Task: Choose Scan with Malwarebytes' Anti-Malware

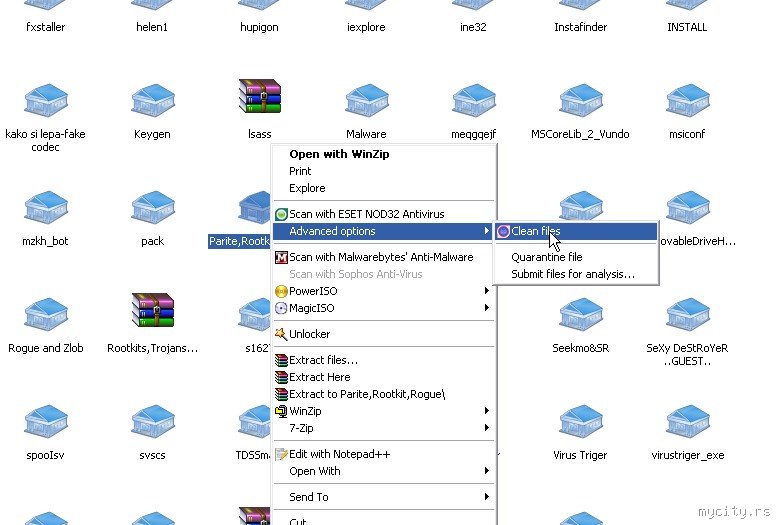Action: click(x=384, y=257)
